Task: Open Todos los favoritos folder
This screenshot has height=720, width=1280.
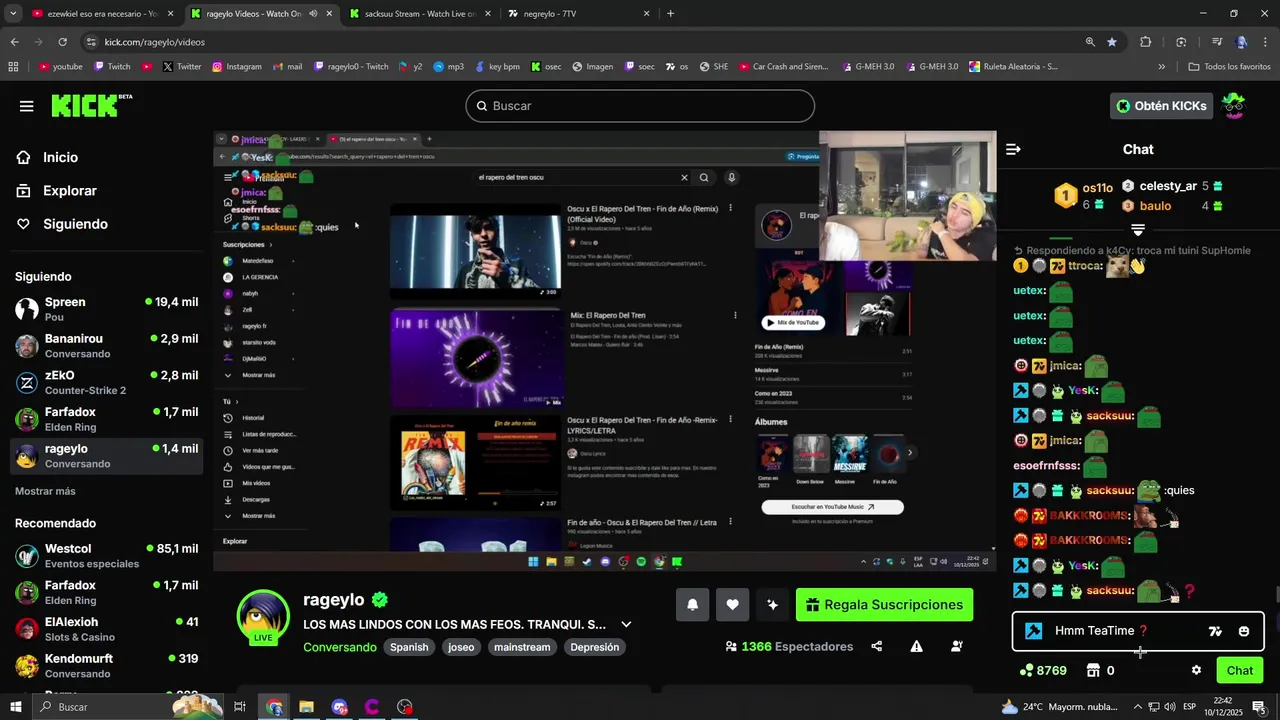Action: [x=1230, y=67]
